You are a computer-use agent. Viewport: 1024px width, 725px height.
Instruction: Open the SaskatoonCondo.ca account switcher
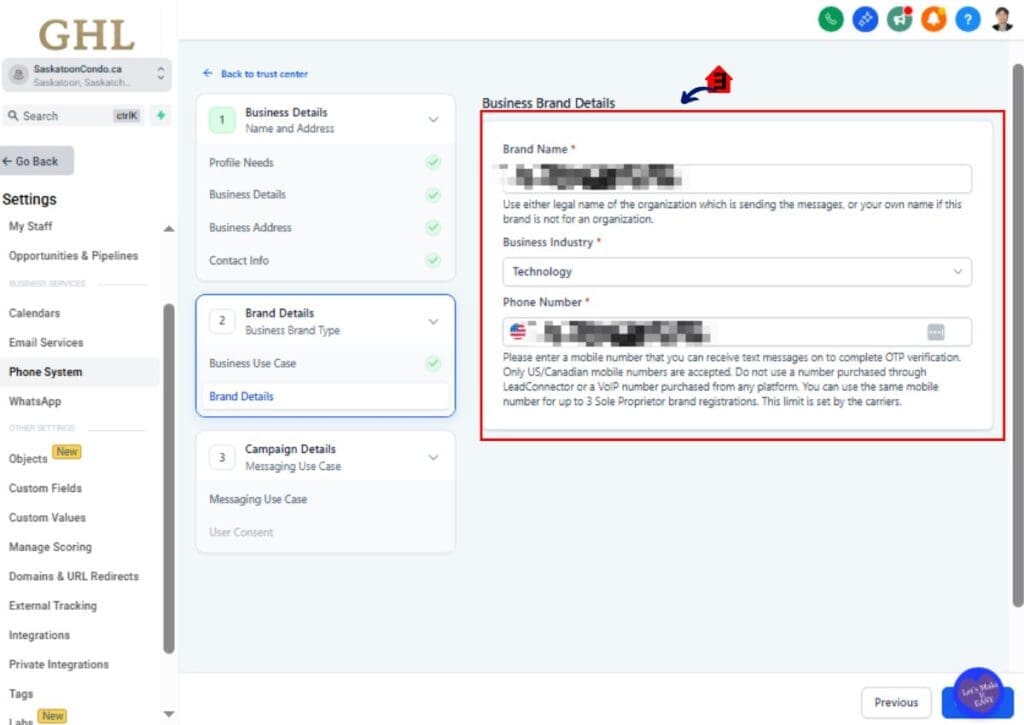(87, 75)
